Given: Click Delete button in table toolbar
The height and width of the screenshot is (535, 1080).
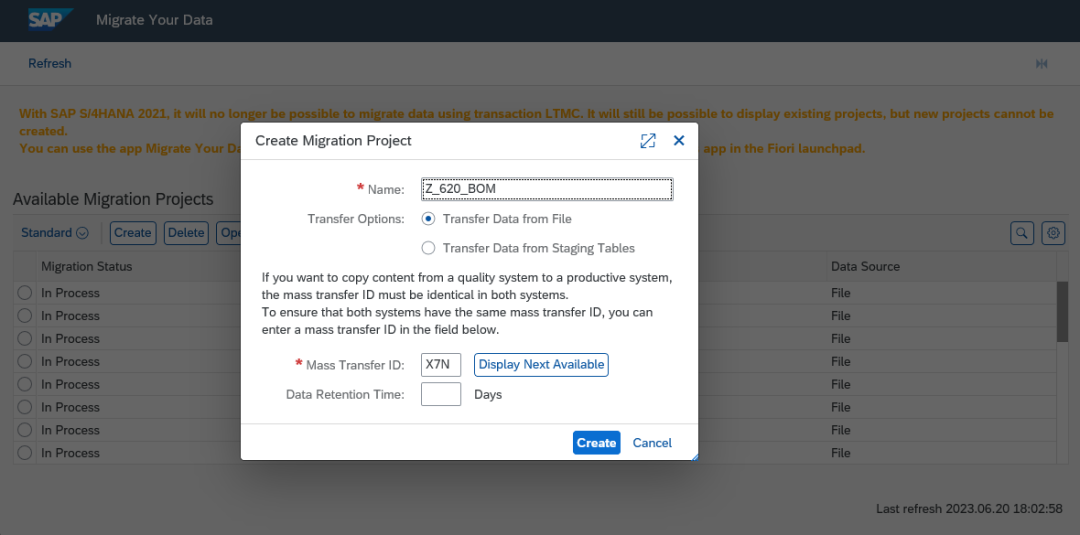Looking at the screenshot, I should 186,233.
